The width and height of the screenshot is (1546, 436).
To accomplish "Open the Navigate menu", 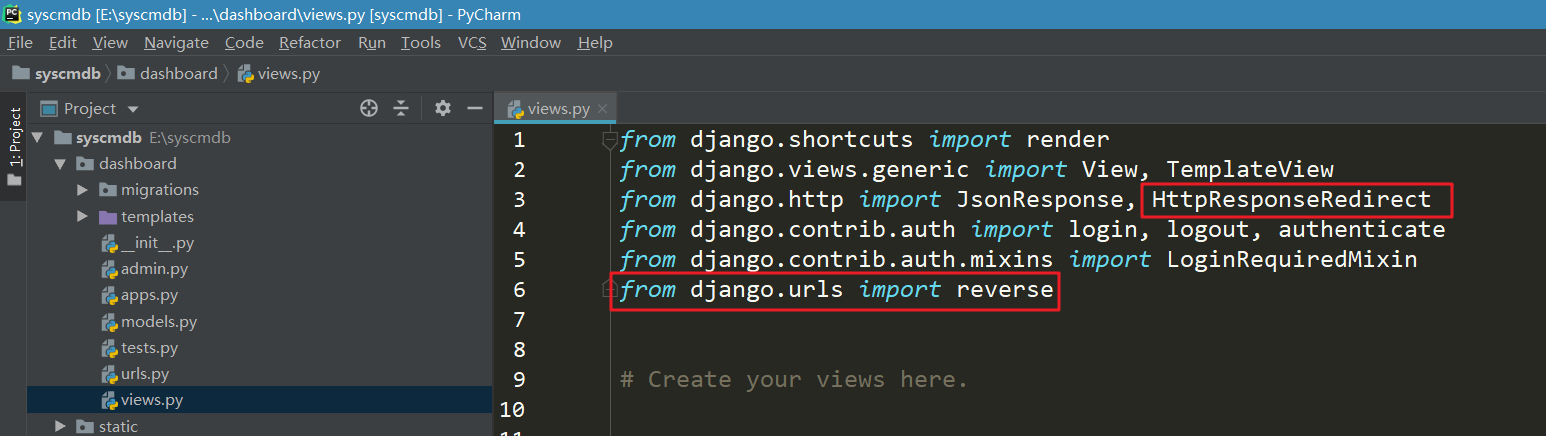I will [176, 43].
